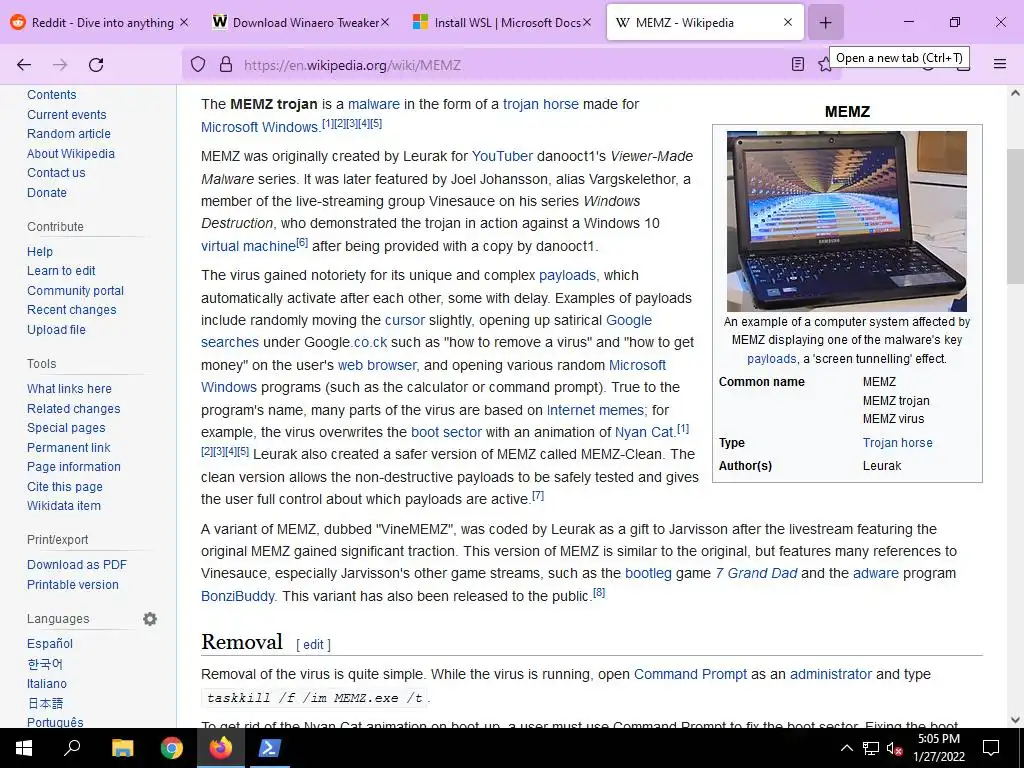View site security padlock info
The image size is (1024, 768).
[x=226, y=65]
